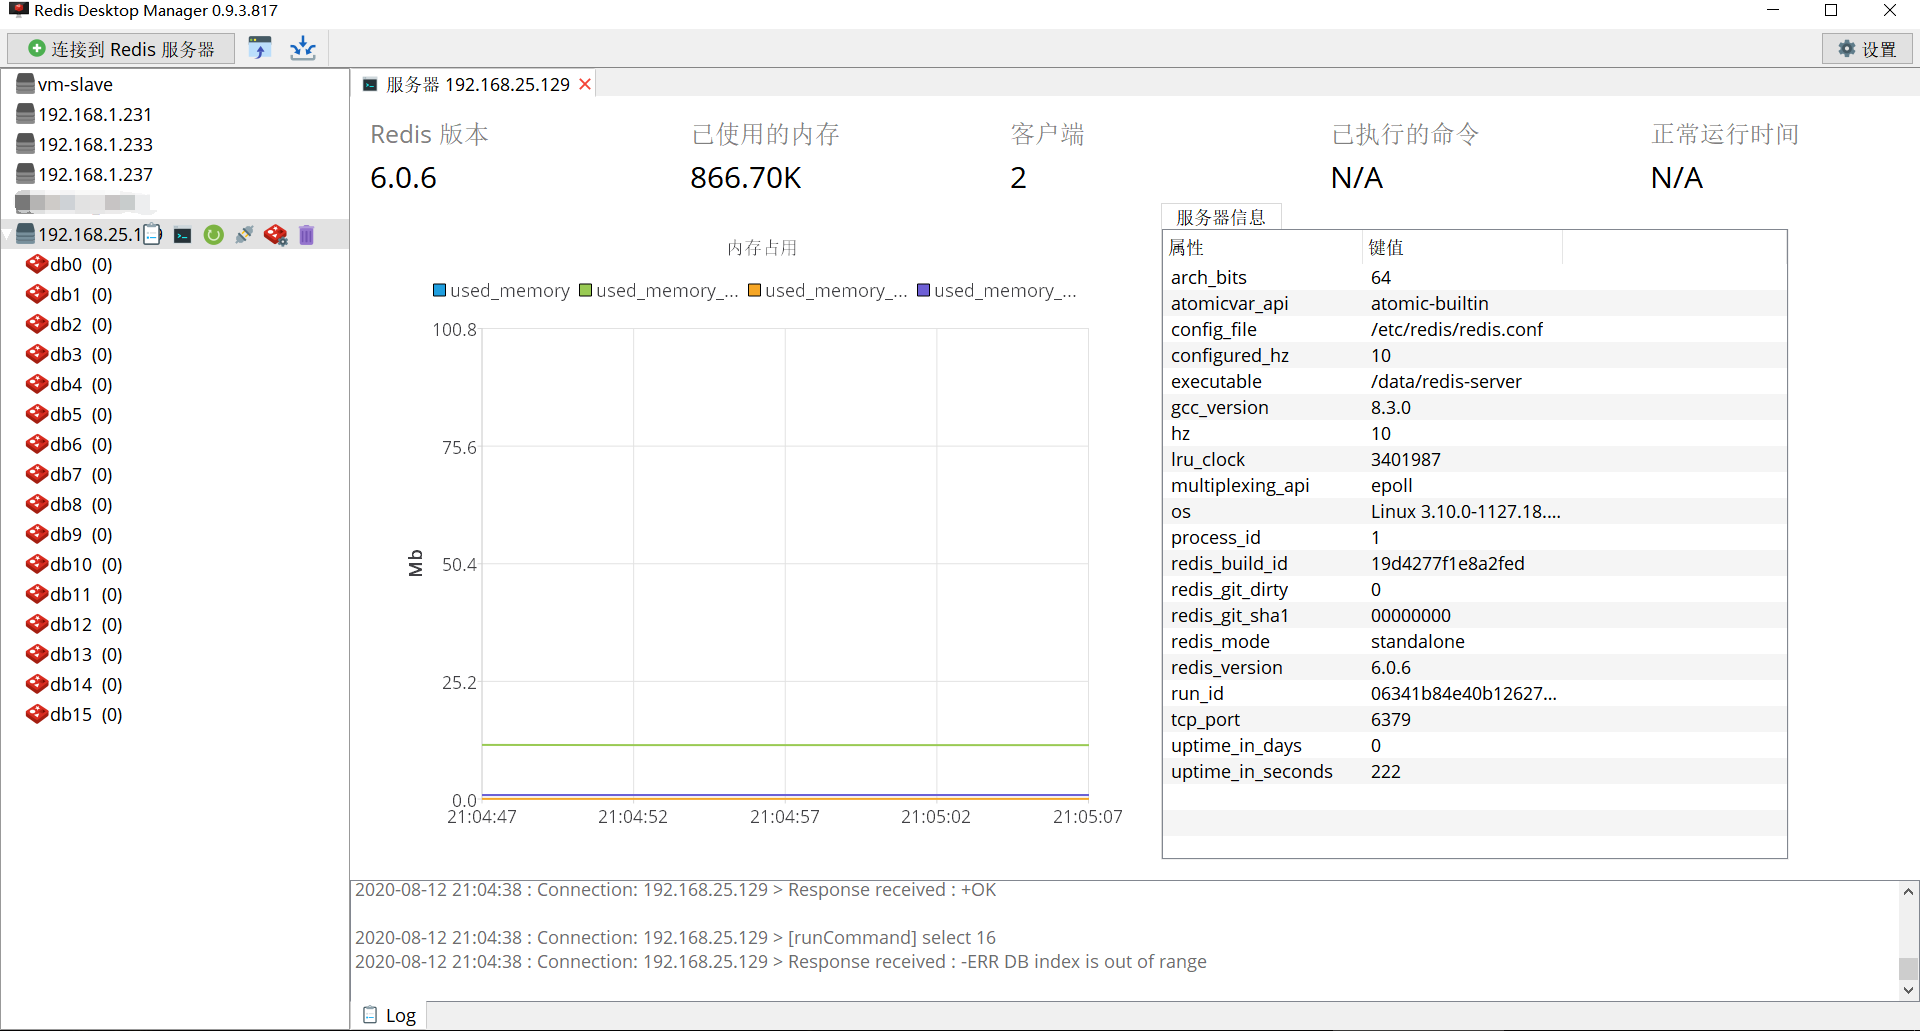Click the green reload icon on 192.168.25.129

point(213,235)
